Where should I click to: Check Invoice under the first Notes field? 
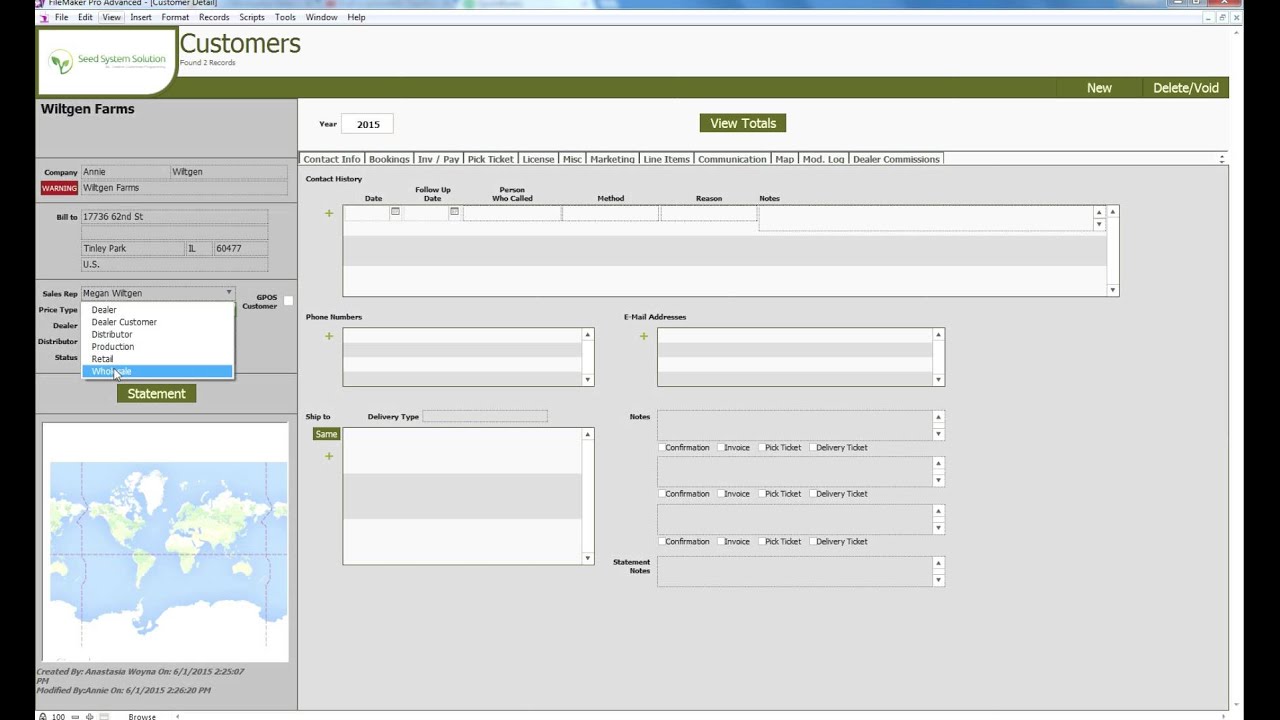pos(720,447)
